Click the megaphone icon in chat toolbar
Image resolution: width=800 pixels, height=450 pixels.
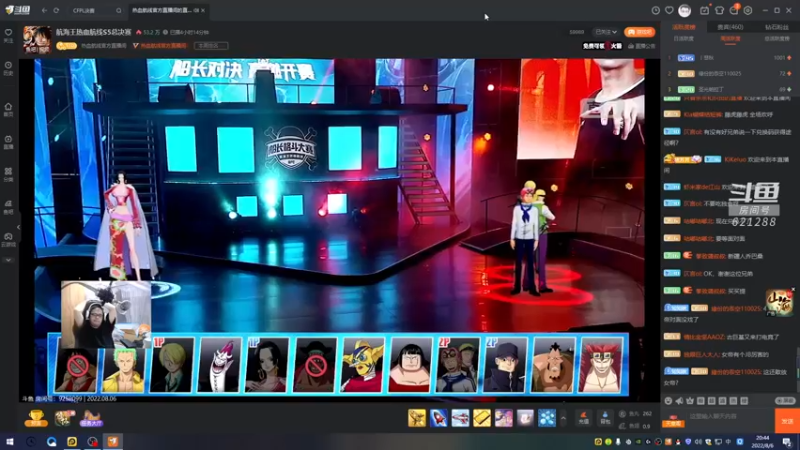point(679,401)
